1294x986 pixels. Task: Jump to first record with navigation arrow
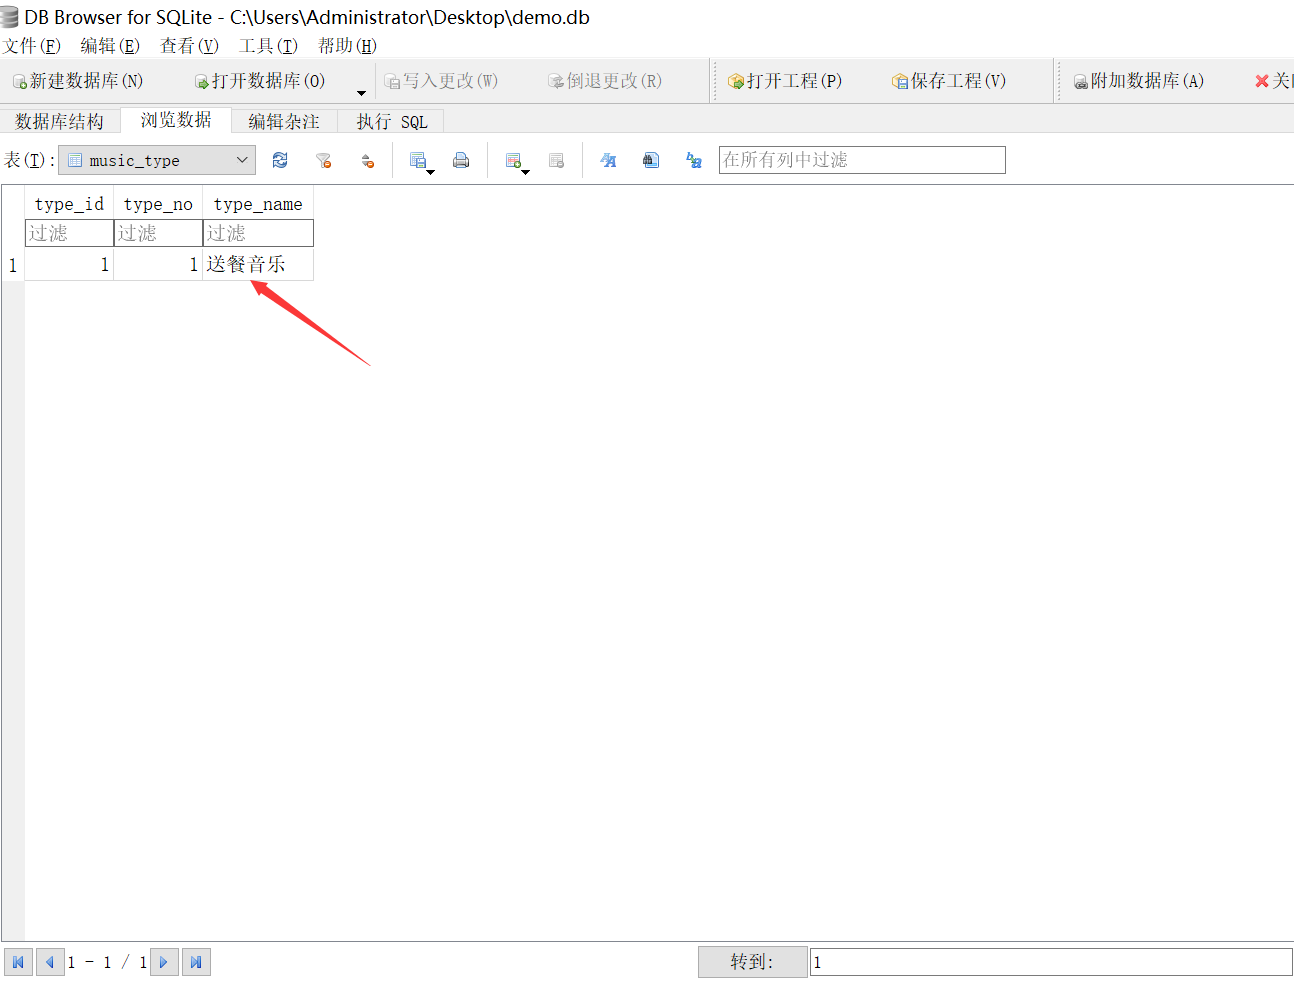(18, 961)
